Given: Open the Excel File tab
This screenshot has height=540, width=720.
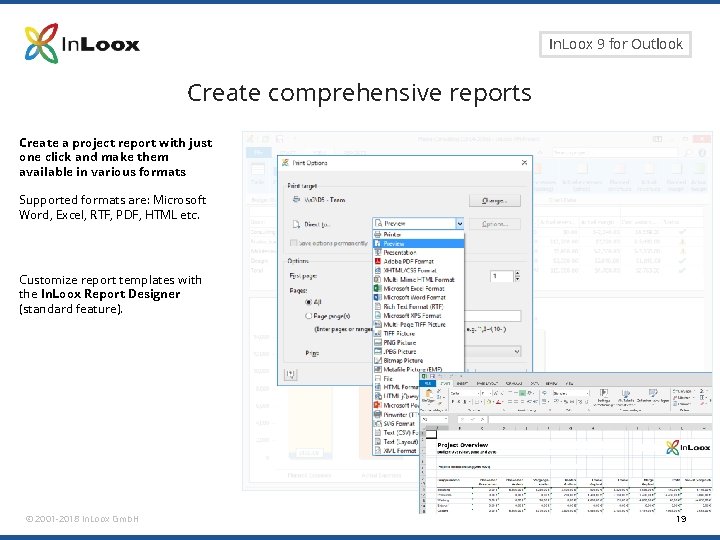Looking at the screenshot, I should tap(428, 383).
